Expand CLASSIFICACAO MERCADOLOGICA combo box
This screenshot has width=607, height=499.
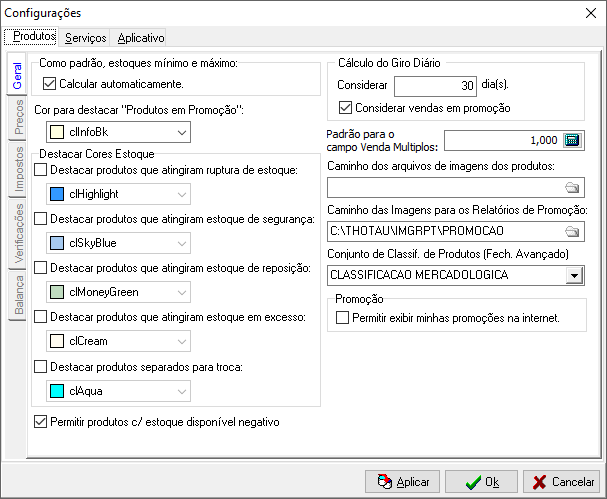click(574, 275)
